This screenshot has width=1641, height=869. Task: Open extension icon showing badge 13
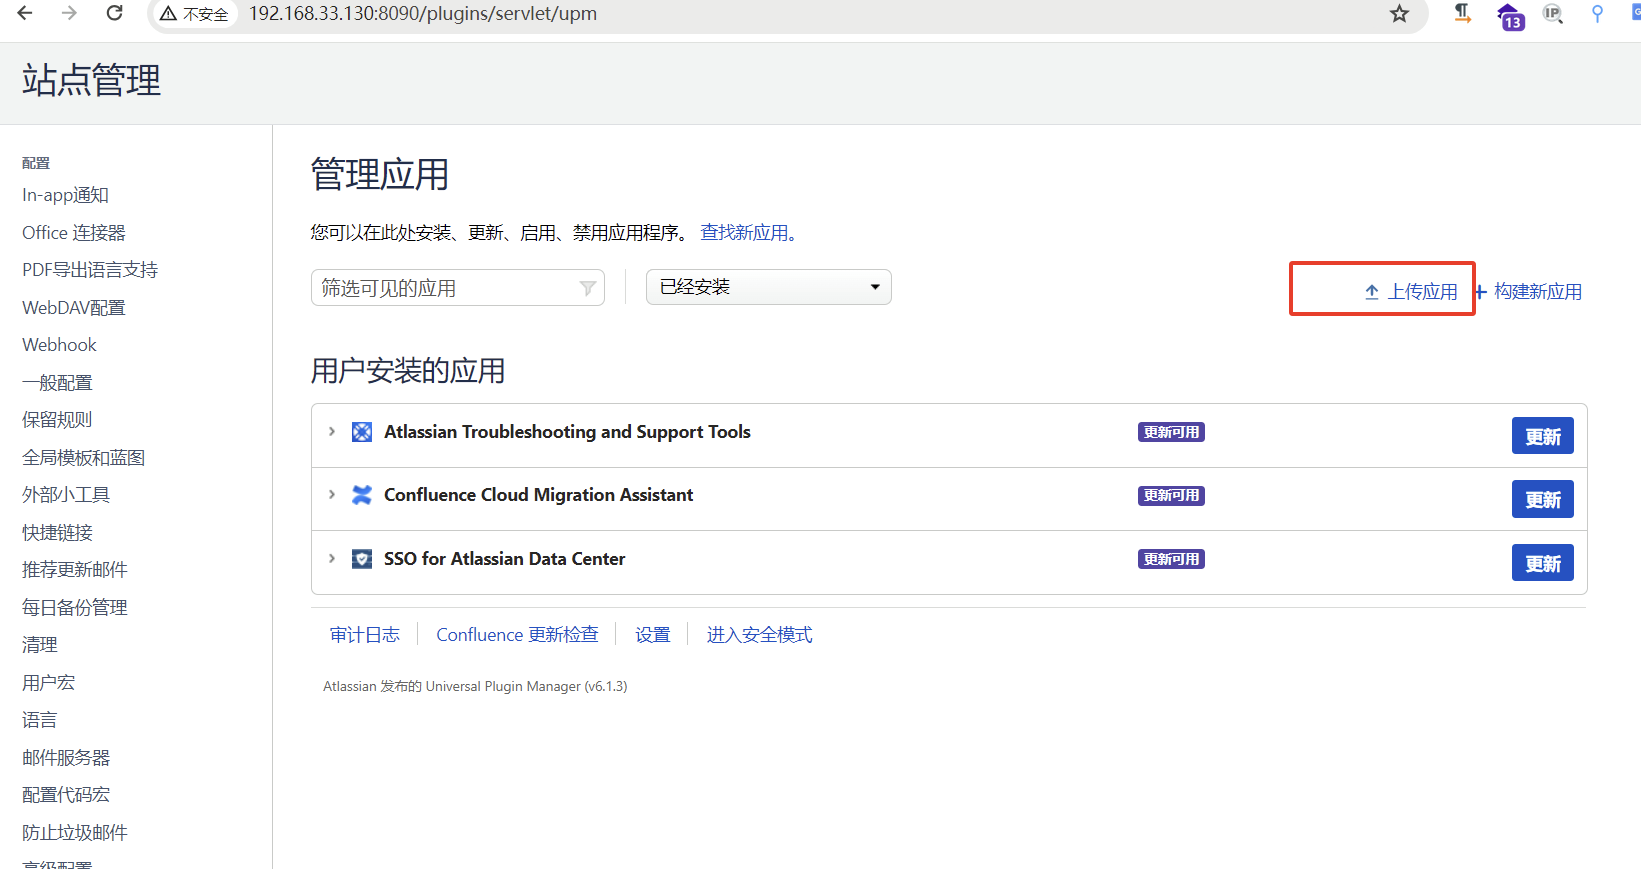[1510, 16]
